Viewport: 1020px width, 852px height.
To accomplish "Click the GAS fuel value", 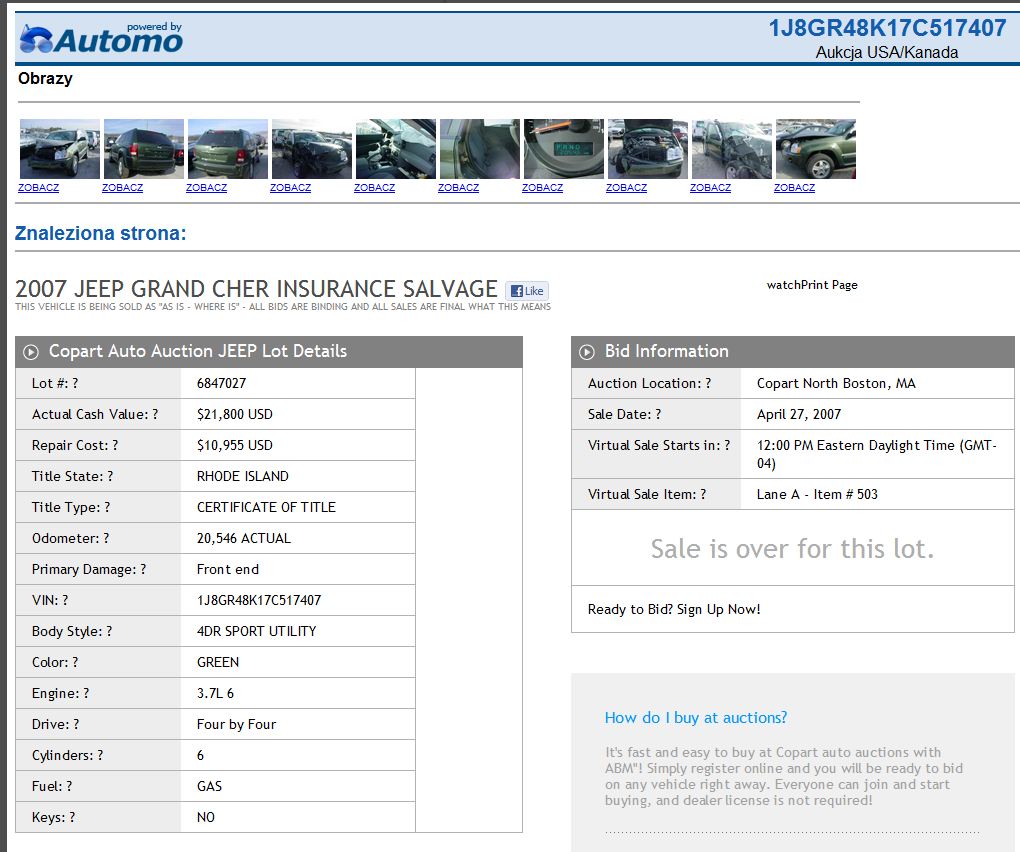I will coord(209,786).
